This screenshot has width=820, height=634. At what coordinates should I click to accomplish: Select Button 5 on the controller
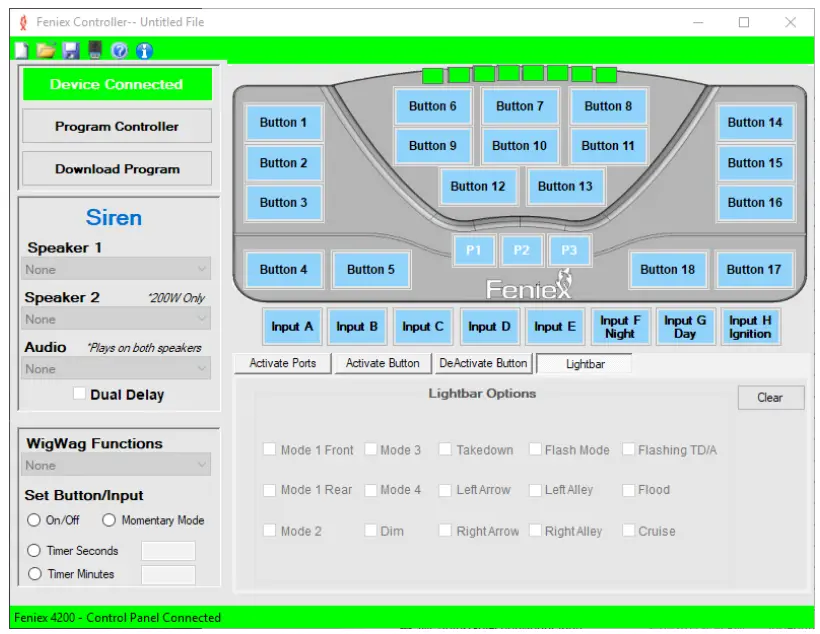(x=371, y=269)
